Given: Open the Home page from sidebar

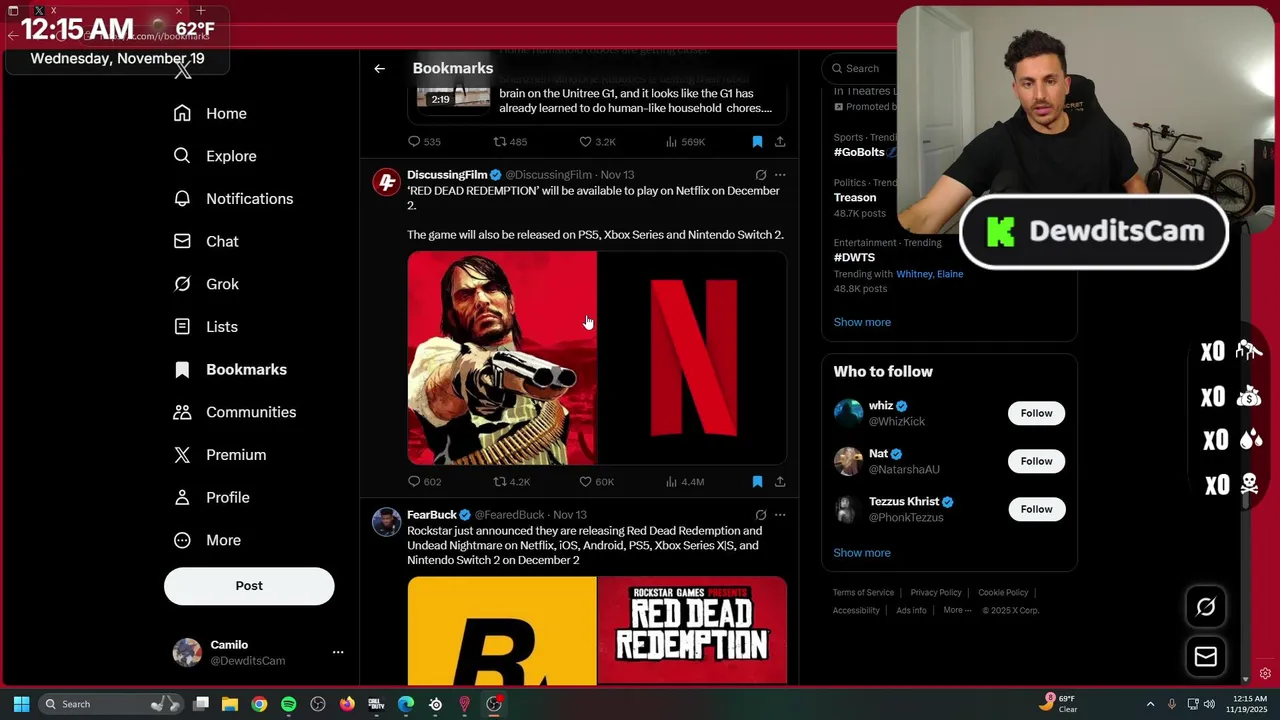Looking at the screenshot, I should [210, 113].
